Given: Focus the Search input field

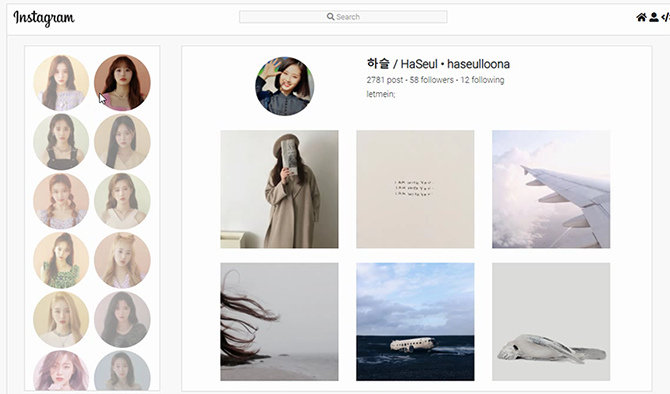Looking at the screenshot, I should tap(343, 17).
